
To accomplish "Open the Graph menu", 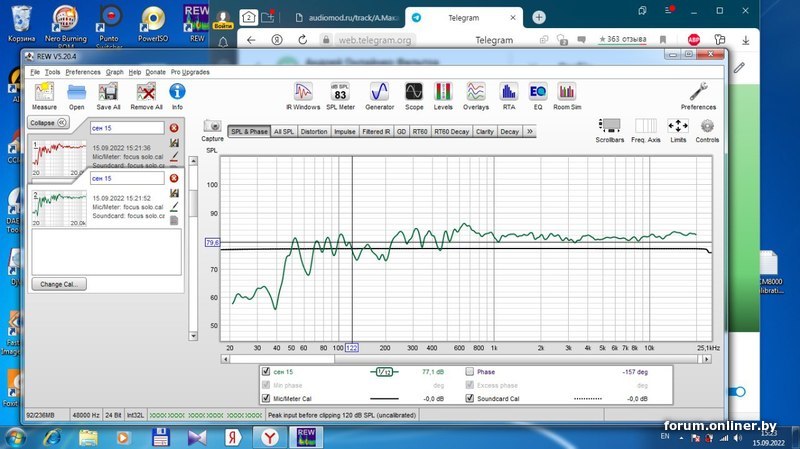I will point(114,72).
